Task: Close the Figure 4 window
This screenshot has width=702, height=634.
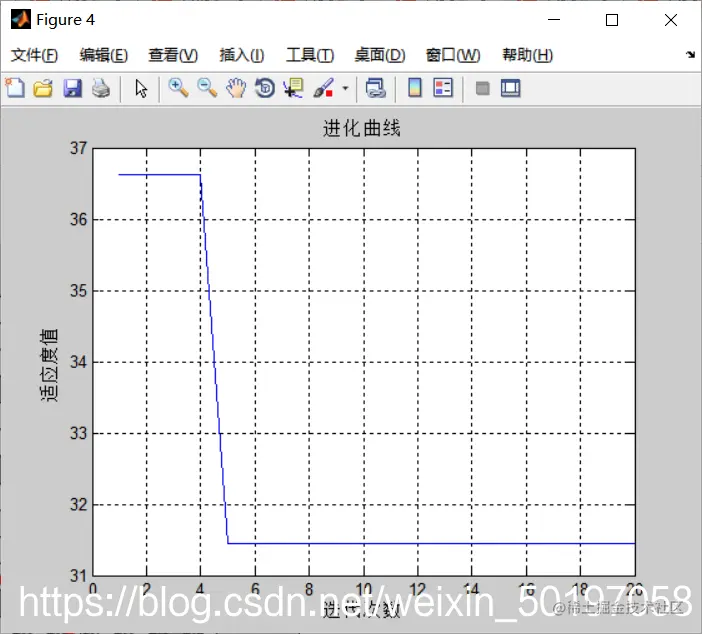Action: [671, 20]
